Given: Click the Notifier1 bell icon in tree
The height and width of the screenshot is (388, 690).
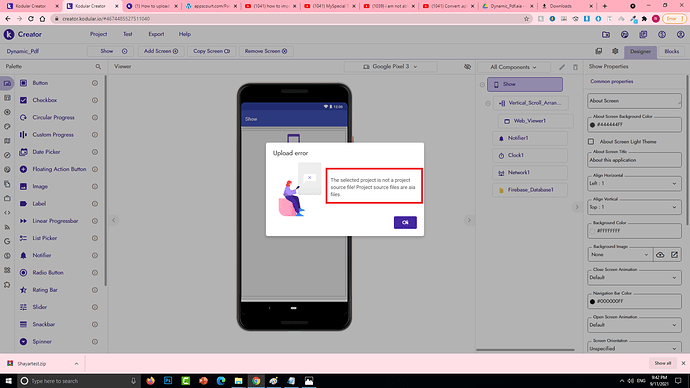Looking at the screenshot, I should (501, 138).
